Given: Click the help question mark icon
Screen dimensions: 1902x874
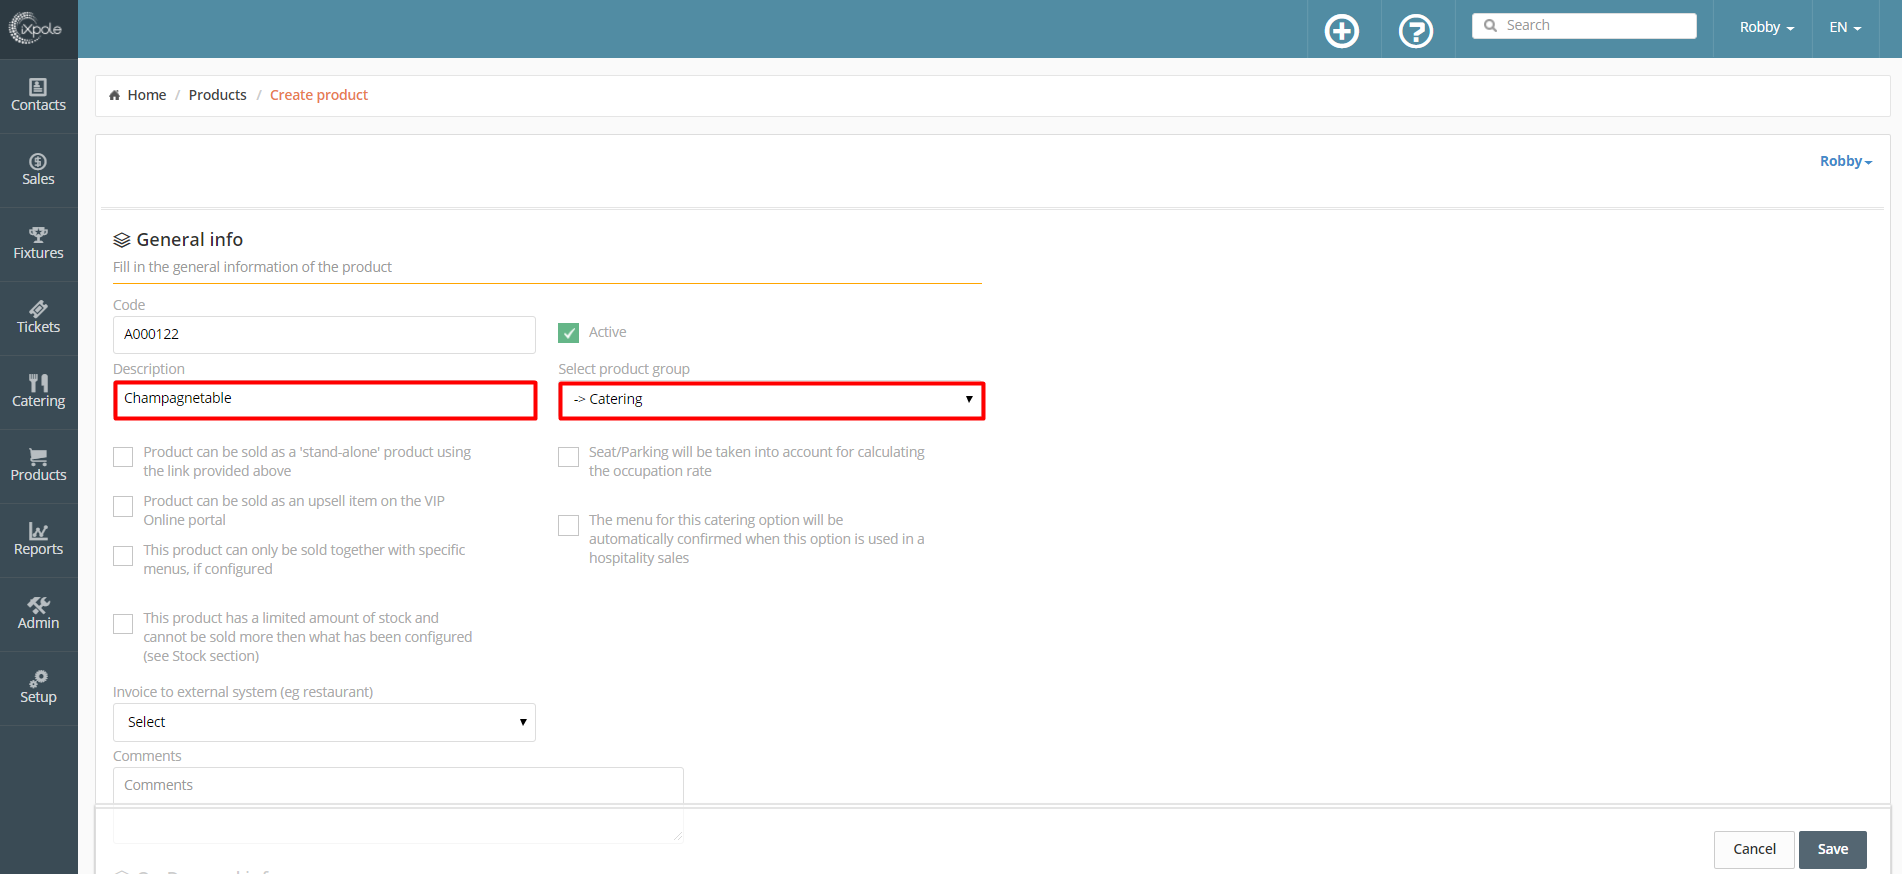Looking at the screenshot, I should pyautogui.click(x=1416, y=31).
